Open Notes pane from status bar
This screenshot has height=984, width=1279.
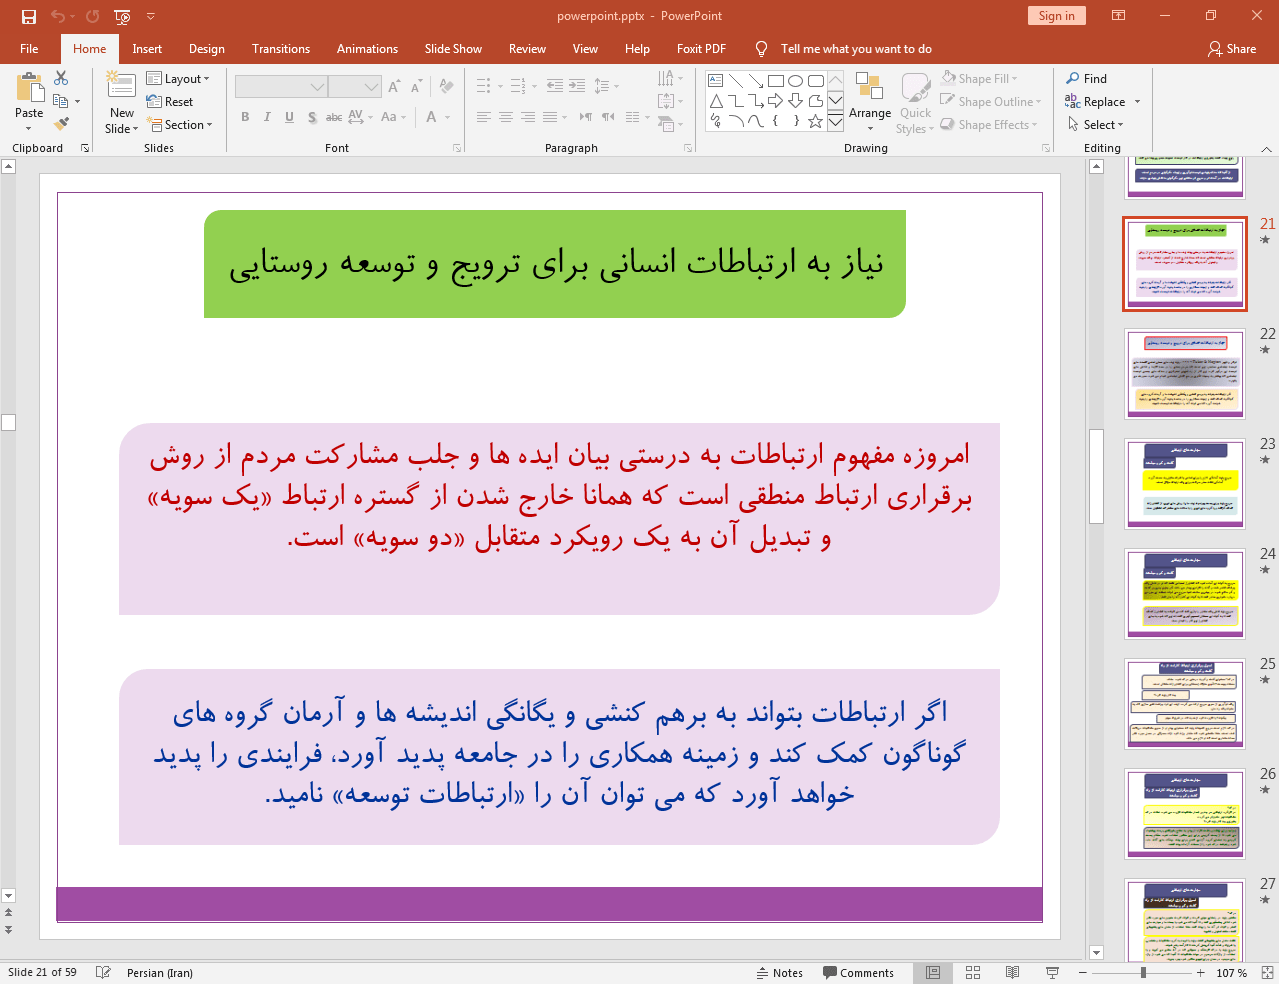(x=780, y=972)
